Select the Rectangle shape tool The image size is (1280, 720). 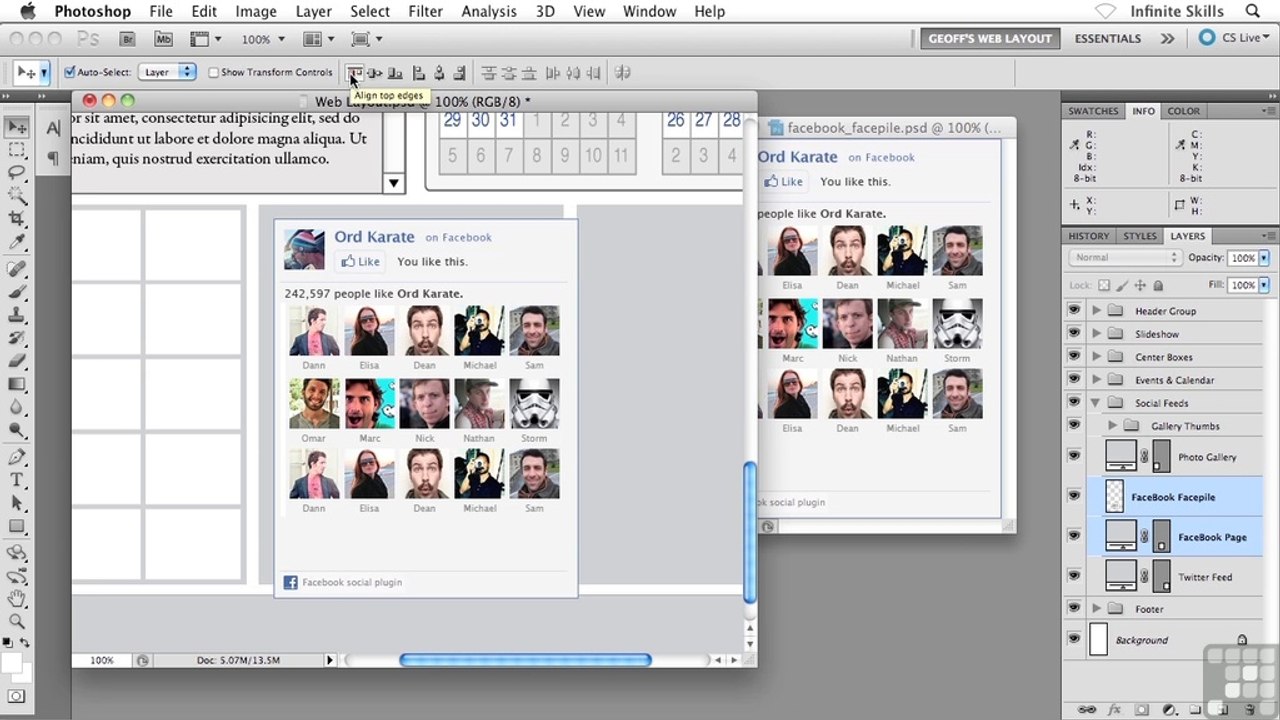coord(17,526)
